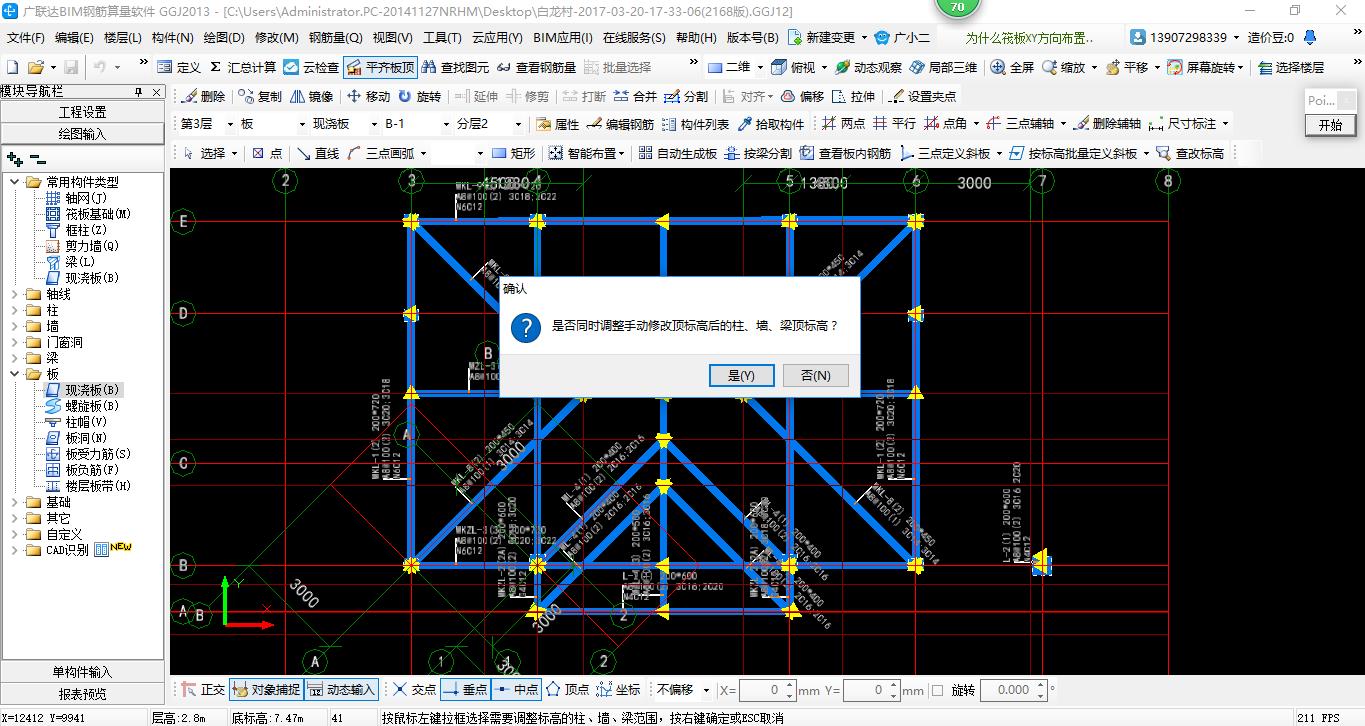Image resolution: width=1365 pixels, height=726 pixels.
Task: Click the 合并 tool
Action: [x=635, y=96]
